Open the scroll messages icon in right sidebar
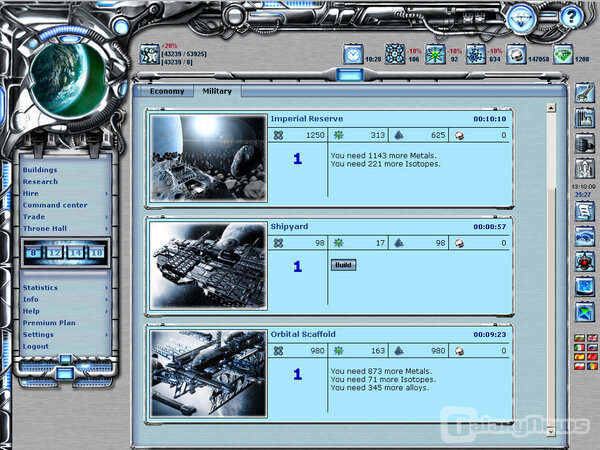Viewport: 600px width, 450px height. click(584, 211)
